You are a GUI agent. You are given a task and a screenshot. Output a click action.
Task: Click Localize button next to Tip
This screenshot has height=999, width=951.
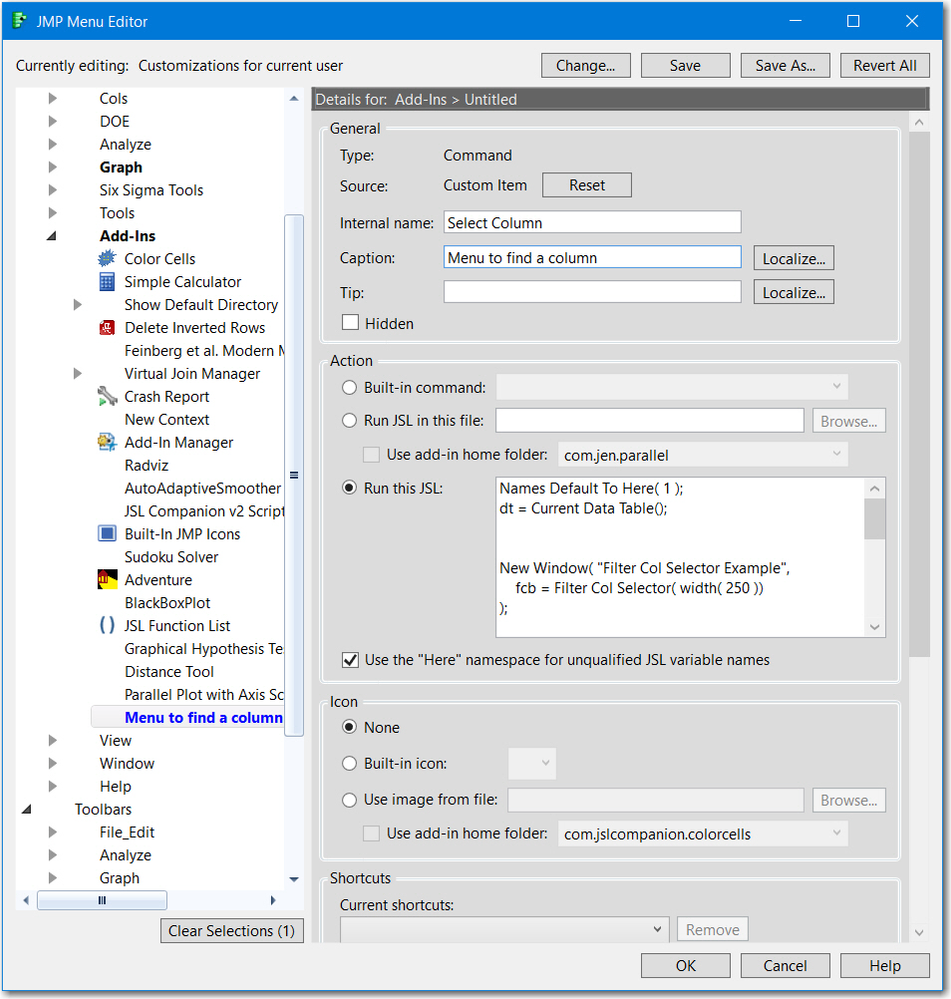pyautogui.click(x=794, y=292)
